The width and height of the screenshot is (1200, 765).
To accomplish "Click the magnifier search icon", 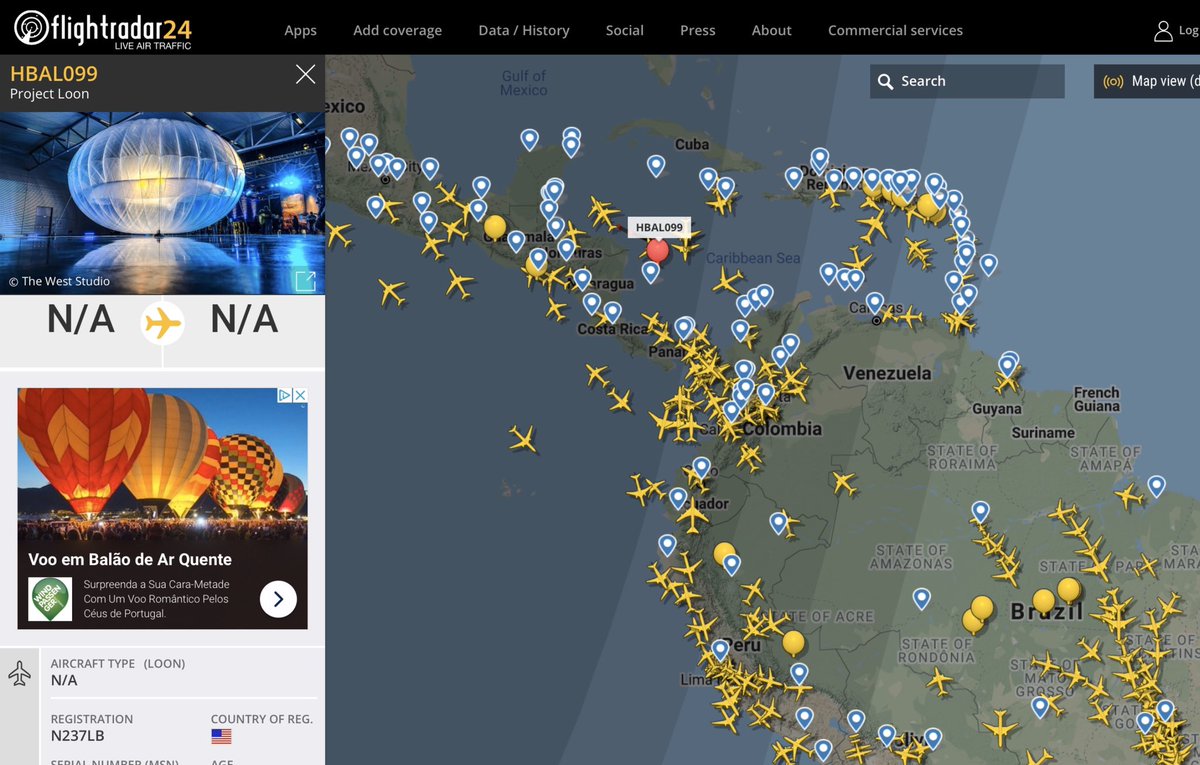I will [885, 81].
